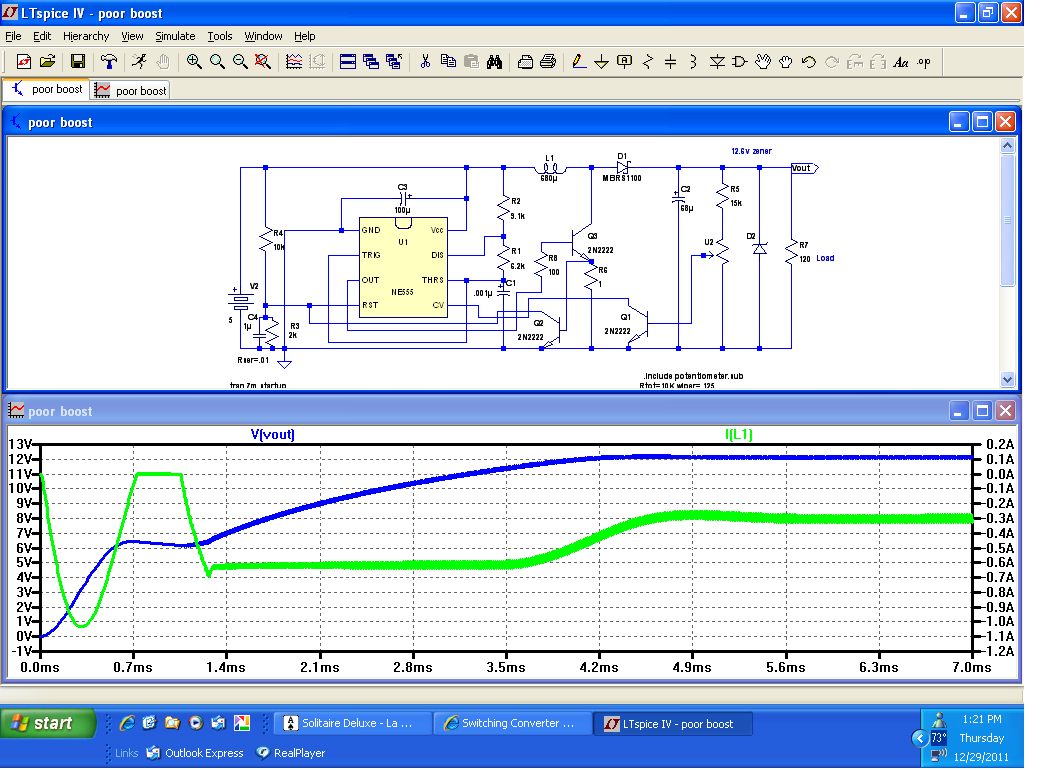Switch to Switching Converter taskbar button
The image size is (1042, 770).
coord(512,723)
